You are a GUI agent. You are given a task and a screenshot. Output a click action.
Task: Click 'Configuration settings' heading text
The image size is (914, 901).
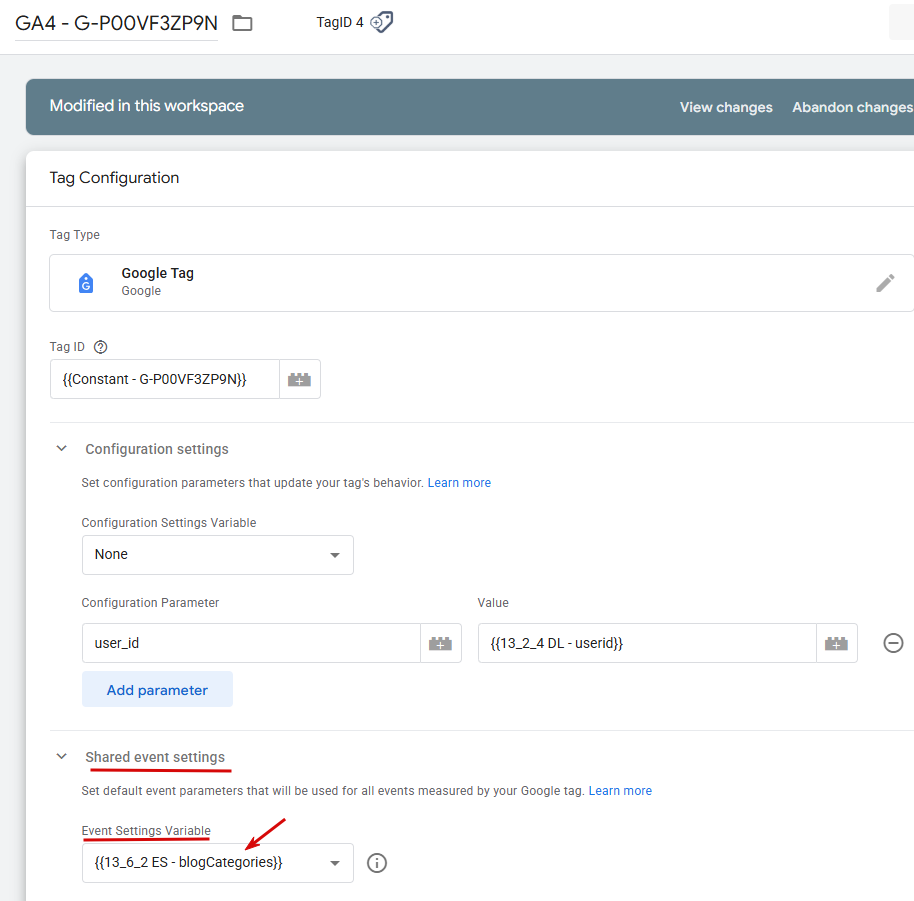pyautogui.click(x=157, y=449)
